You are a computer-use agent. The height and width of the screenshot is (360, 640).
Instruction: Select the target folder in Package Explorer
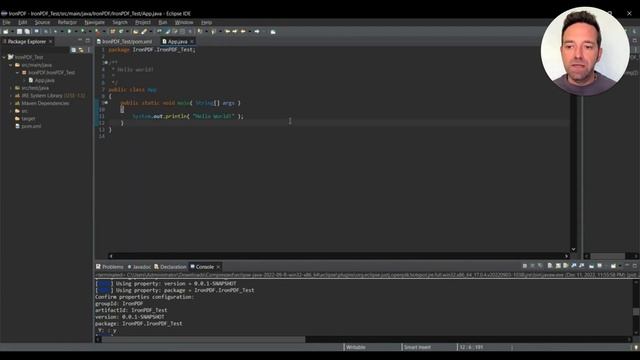tap(25, 119)
